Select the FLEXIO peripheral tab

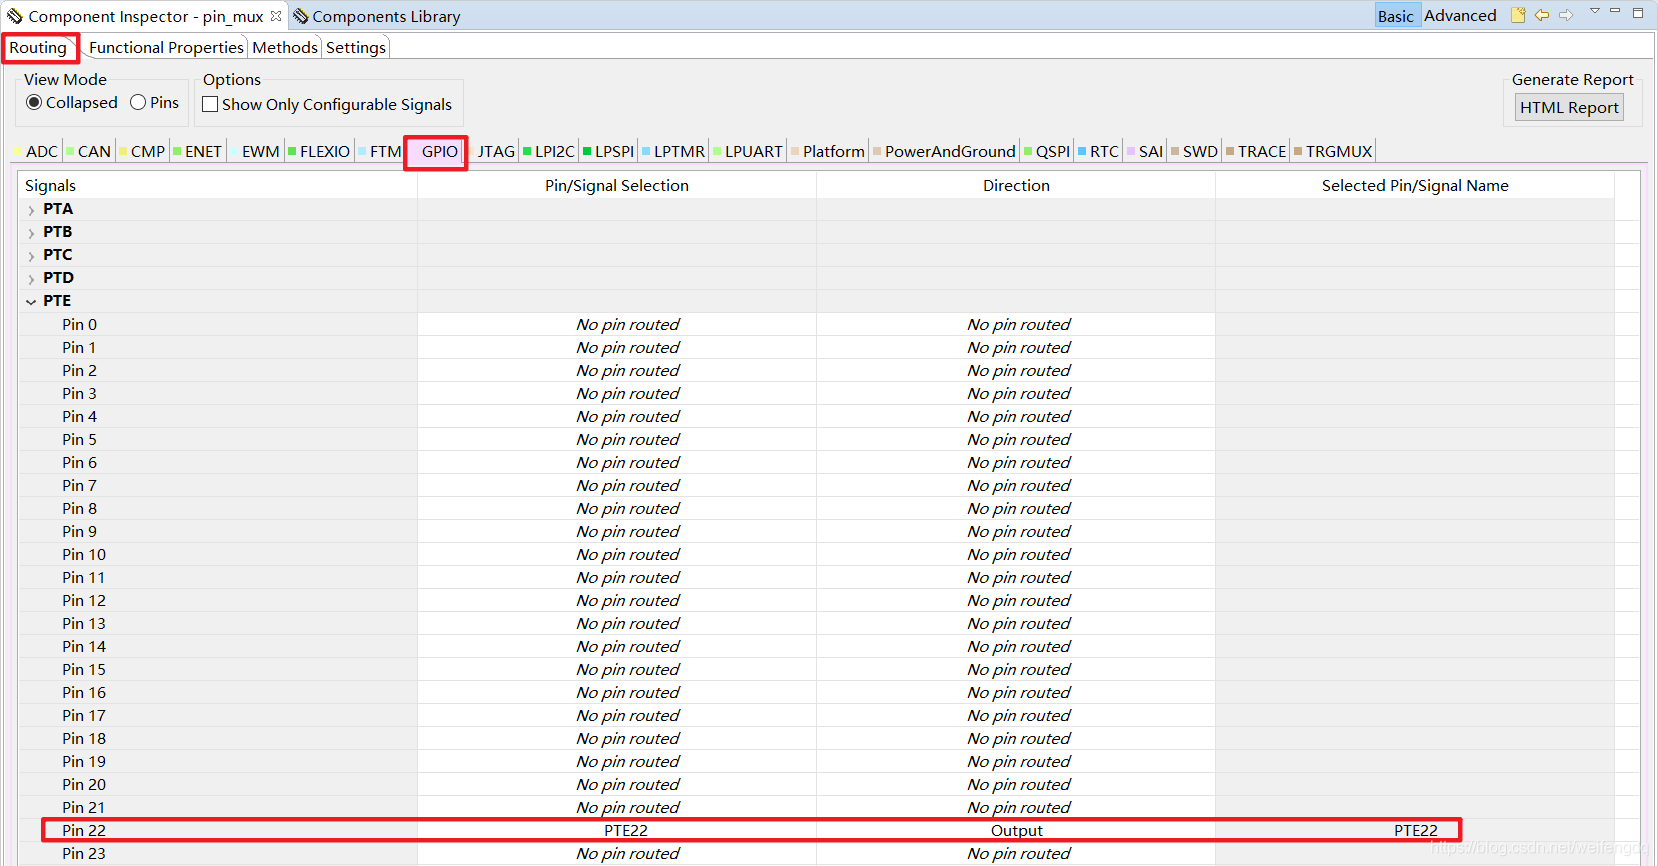tap(319, 151)
